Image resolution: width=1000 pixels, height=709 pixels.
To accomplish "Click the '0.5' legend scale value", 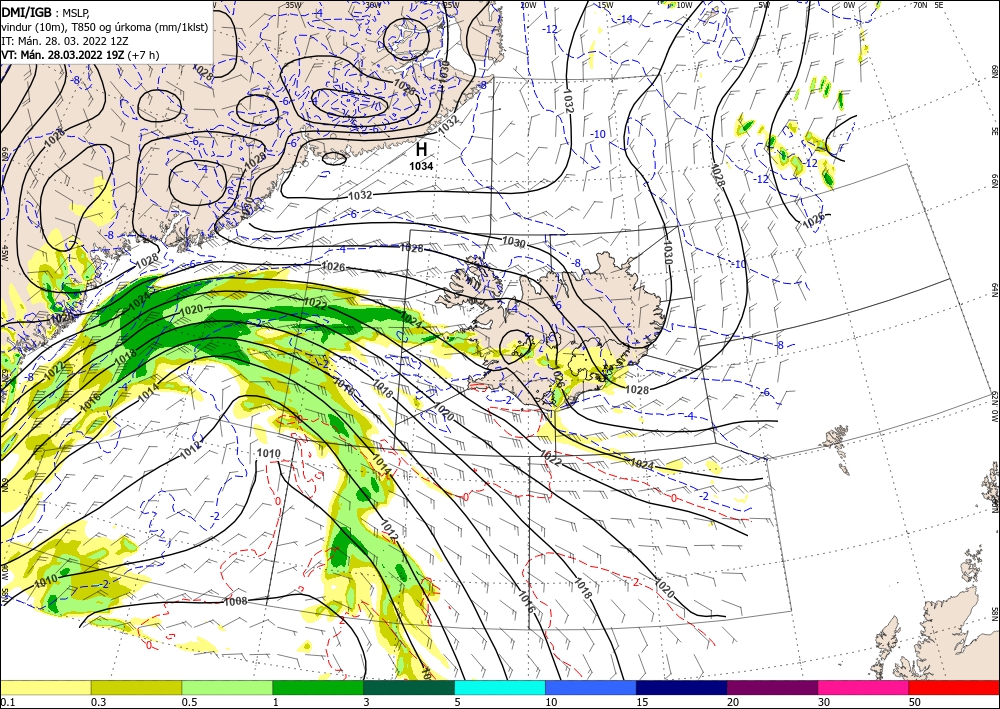I will (188, 702).
